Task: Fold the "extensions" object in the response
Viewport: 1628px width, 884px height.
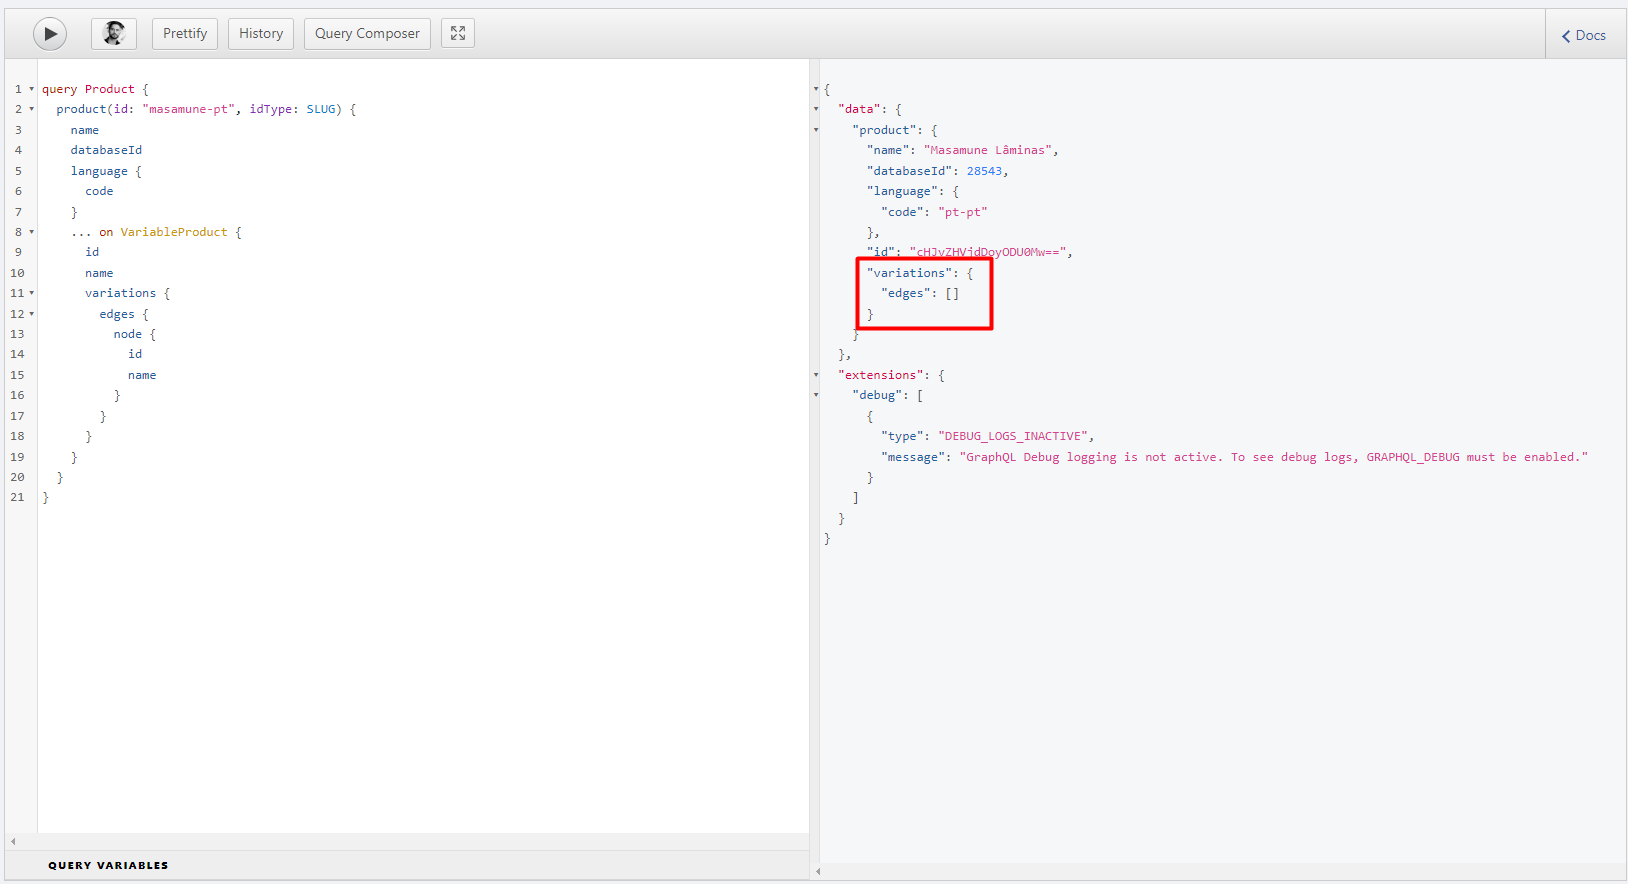Action: tap(816, 375)
